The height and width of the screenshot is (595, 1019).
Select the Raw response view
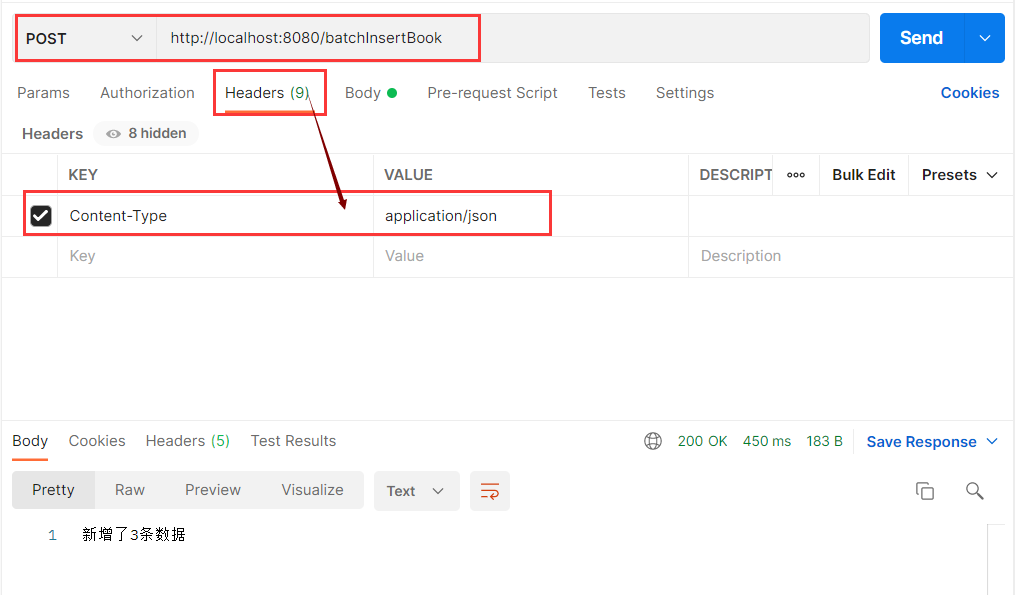pyautogui.click(x=129, y=490)
